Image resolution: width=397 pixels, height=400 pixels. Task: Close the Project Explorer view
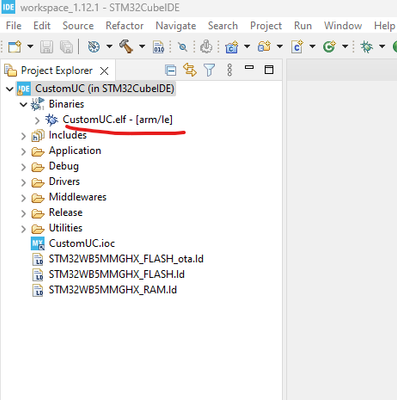click(x=104, y=71)
